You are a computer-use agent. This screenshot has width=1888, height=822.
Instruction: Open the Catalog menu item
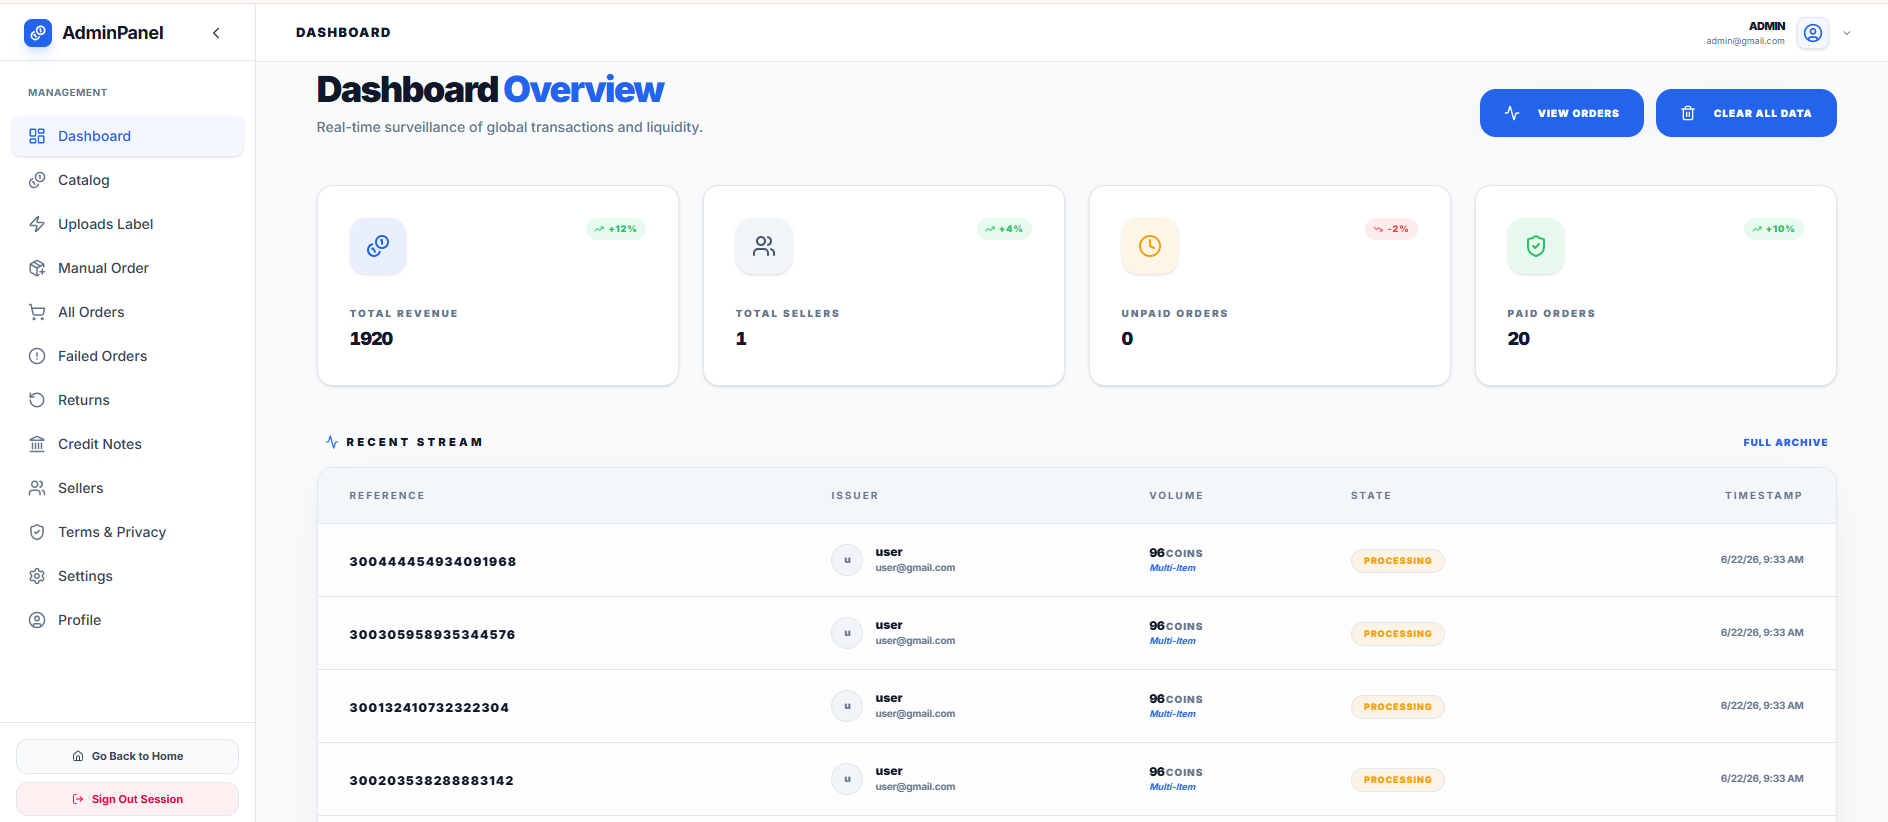127,180
